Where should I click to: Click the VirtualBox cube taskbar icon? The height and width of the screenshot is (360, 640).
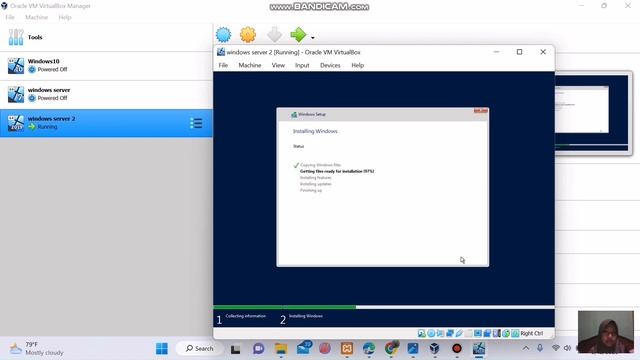click(x=435, y=349)
